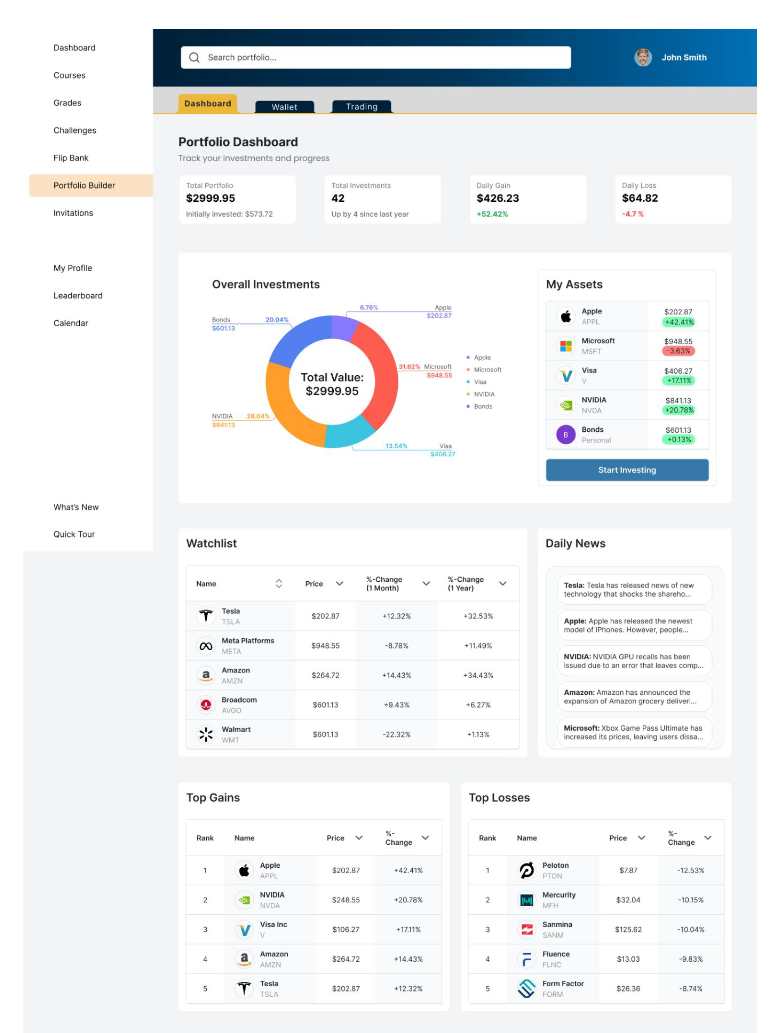Click the Mercurity logo in Top Losses
Image resolution: width=770 pixels, height=1033 pixels.
(x=526, y=900)
